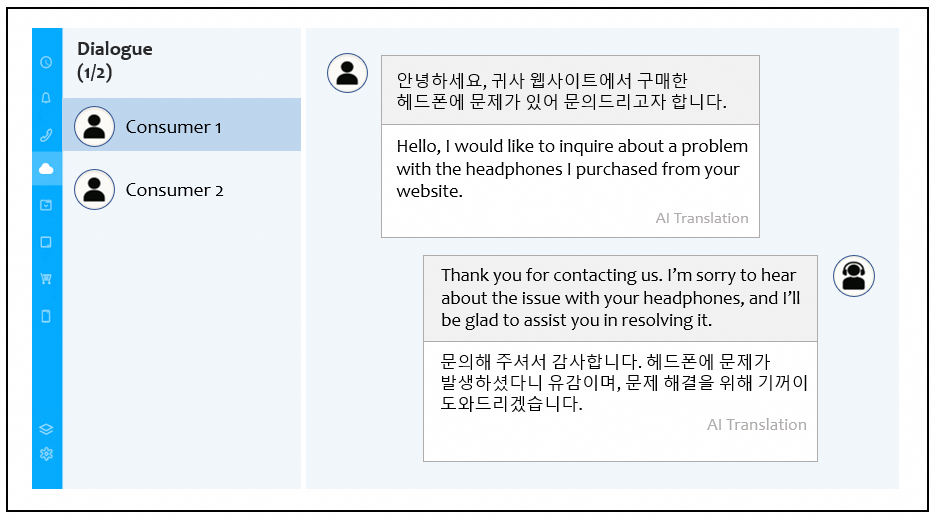Click the mobile device icon in sidebar

click(46, 316)
